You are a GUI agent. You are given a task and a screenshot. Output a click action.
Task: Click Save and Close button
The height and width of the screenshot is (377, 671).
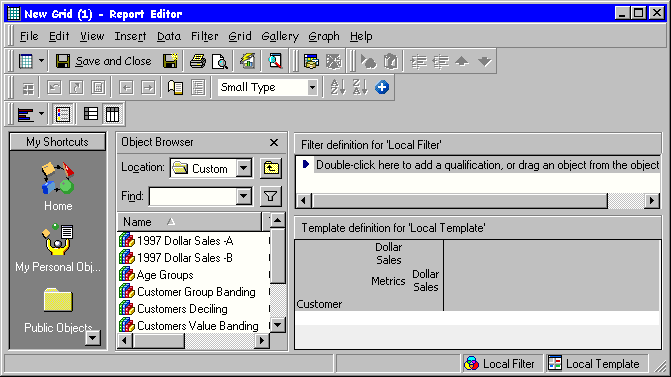(x=104, y=61)
